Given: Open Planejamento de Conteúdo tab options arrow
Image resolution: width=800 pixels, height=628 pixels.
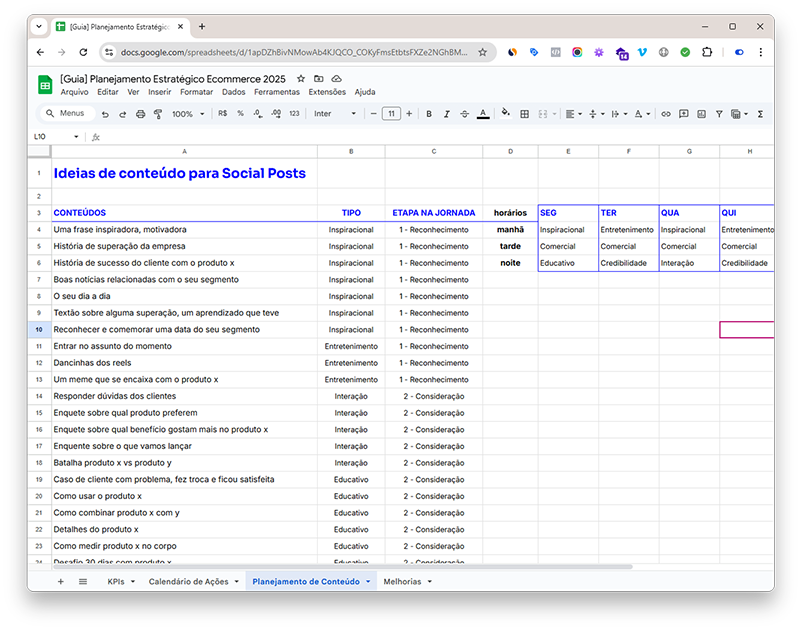Looking at the screenshot, I should coord(368,582).
